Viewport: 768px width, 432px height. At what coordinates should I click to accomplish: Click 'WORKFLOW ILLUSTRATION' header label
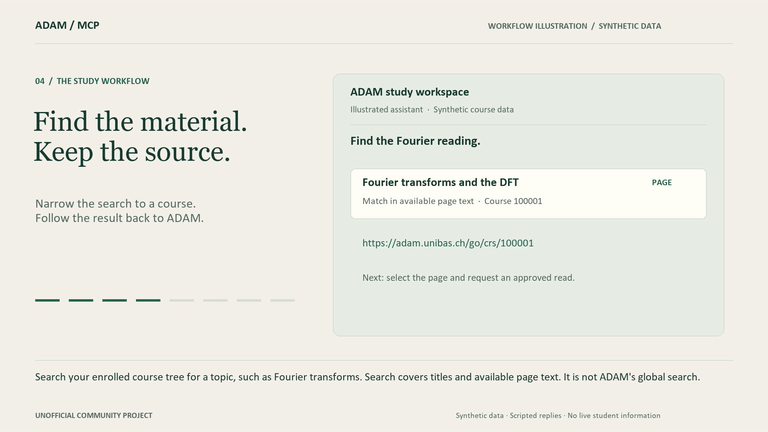[537, 26]
